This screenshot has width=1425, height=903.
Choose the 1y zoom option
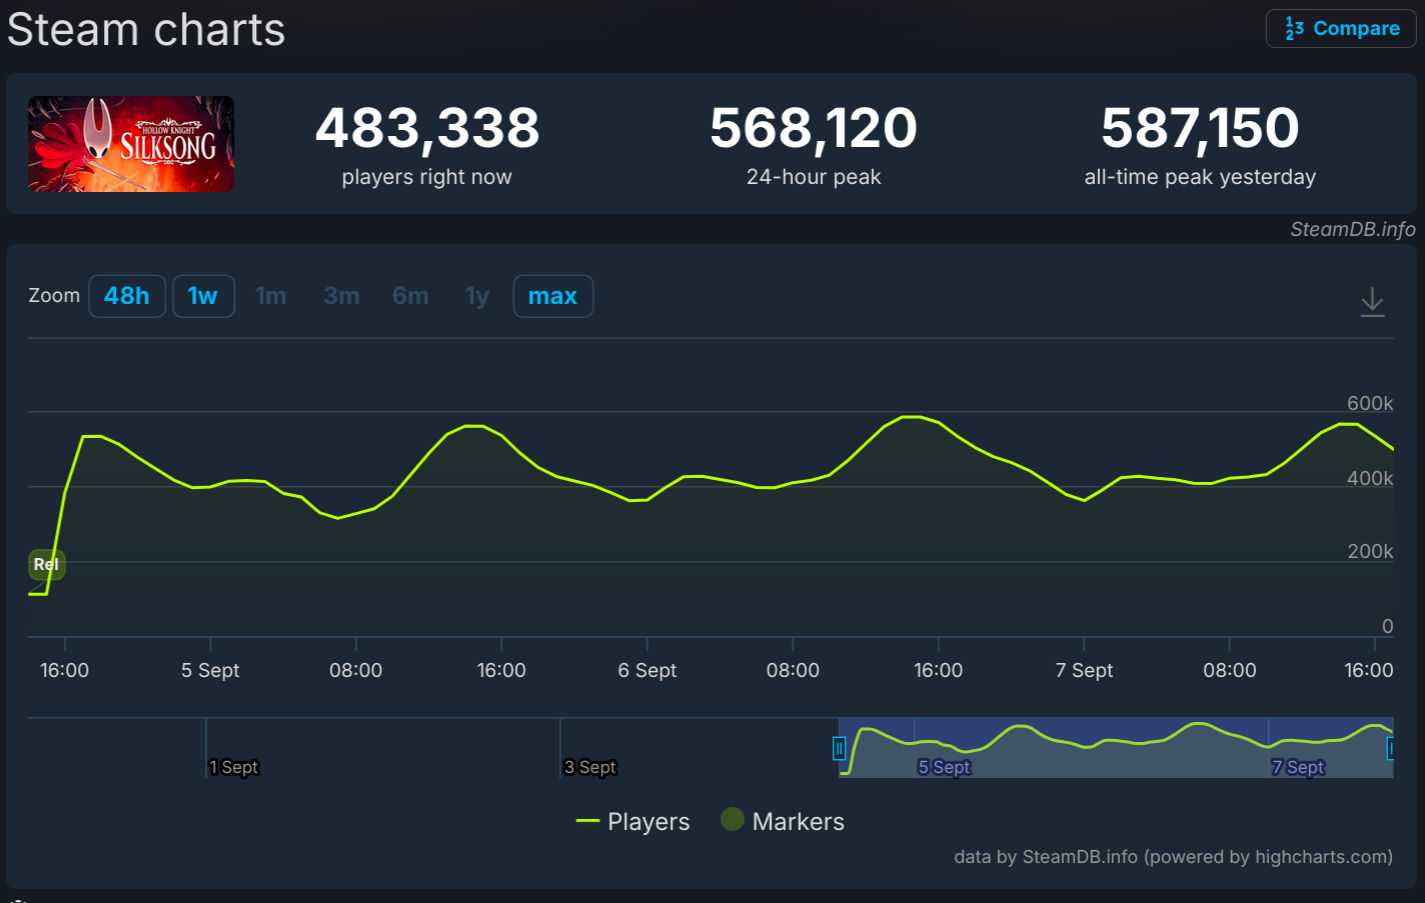pos(477,296)
